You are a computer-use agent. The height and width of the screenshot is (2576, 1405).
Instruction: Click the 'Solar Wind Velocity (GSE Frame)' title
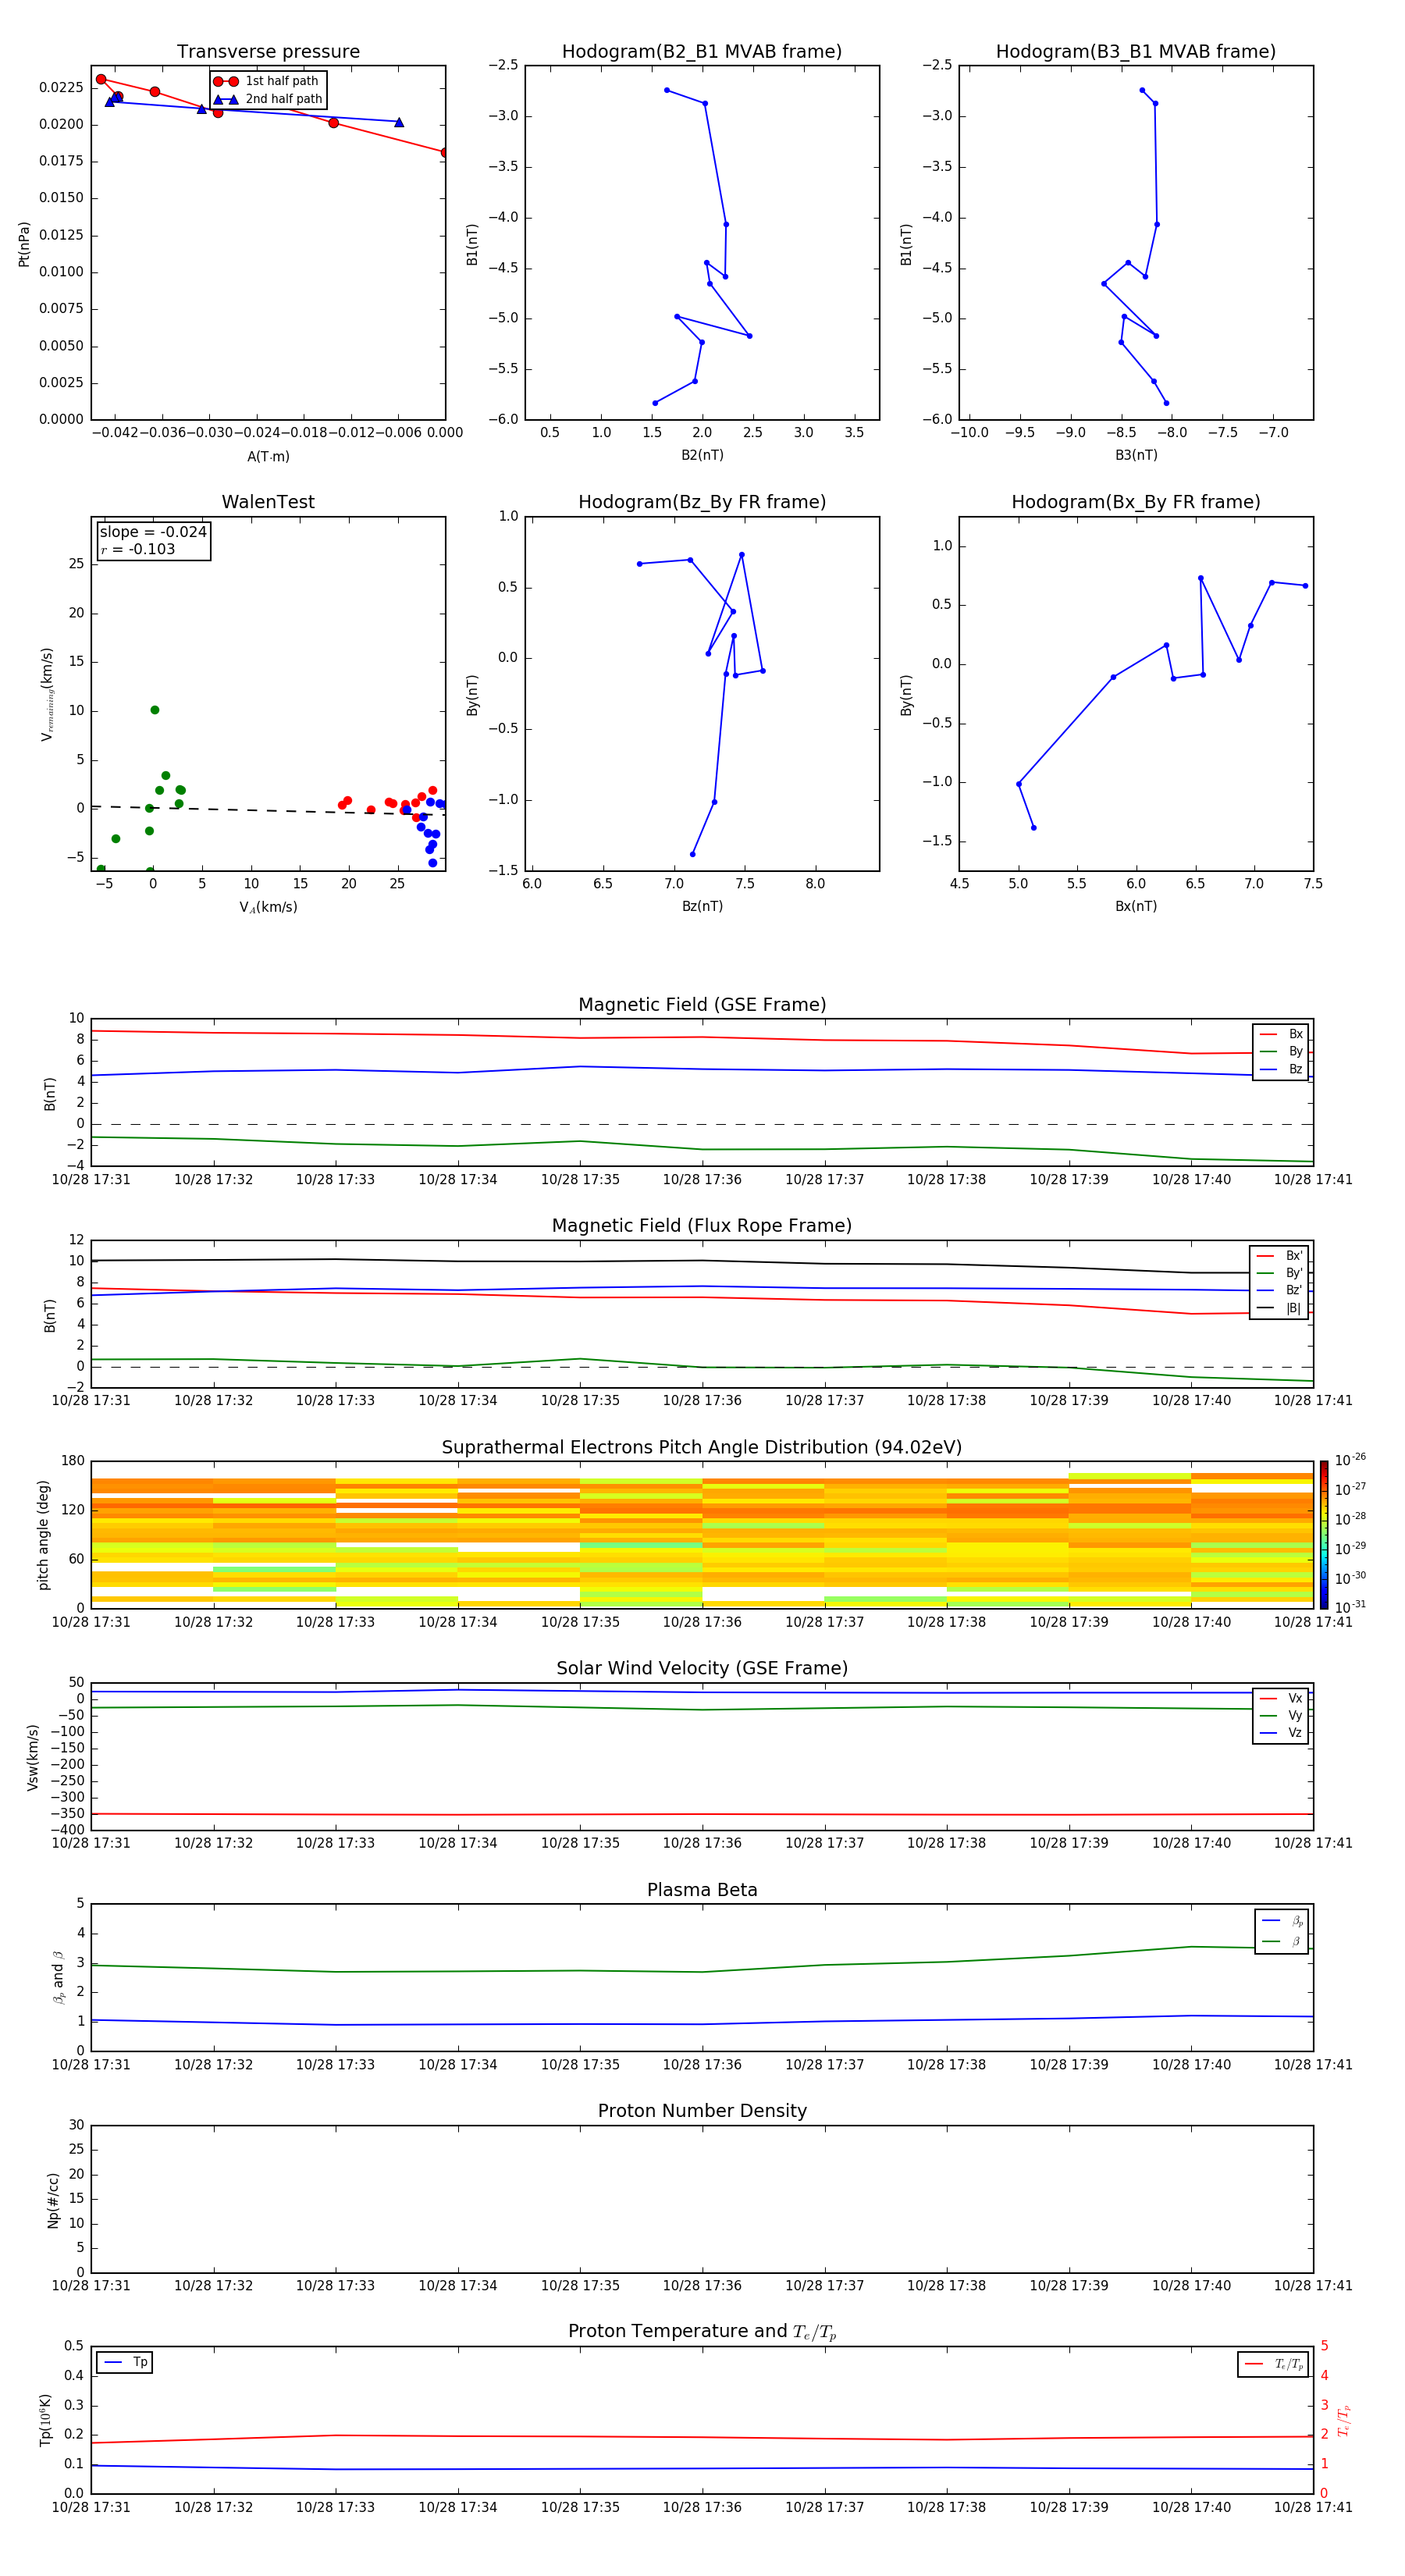coord(702,1668)
